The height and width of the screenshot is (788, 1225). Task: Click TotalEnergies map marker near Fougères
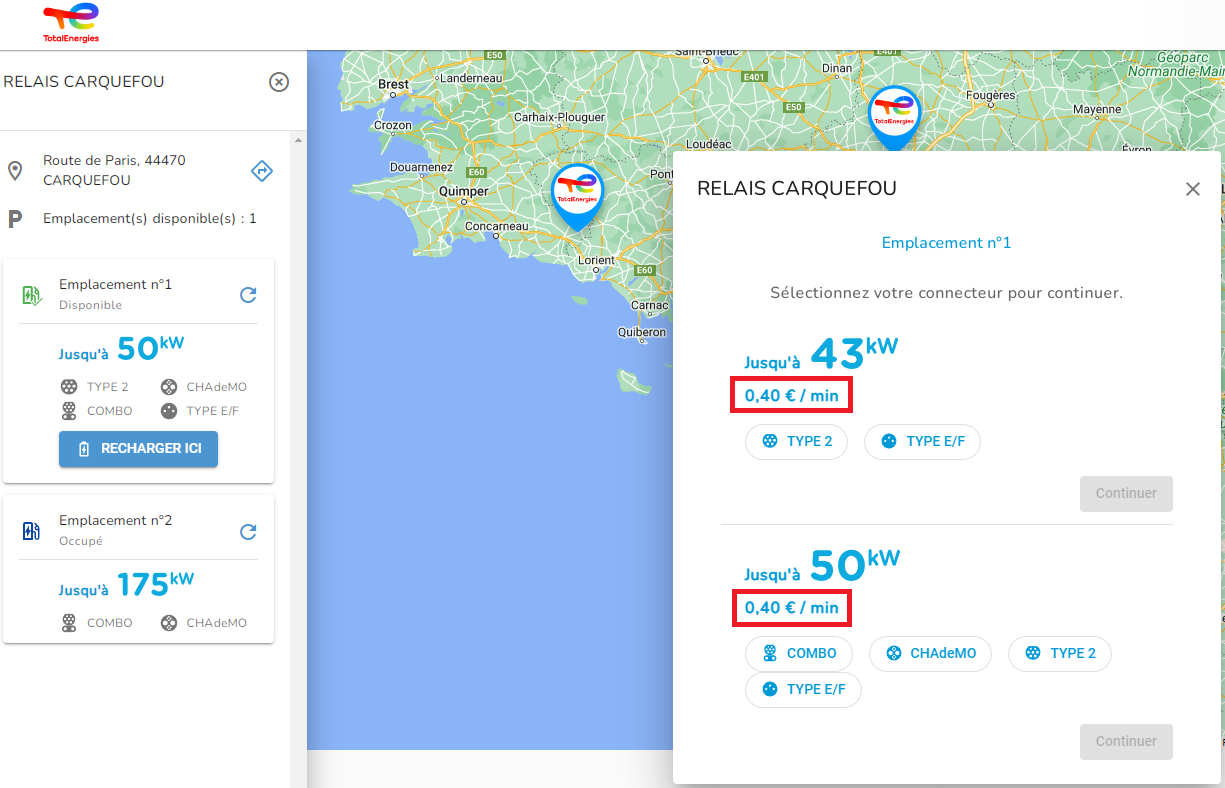pos(893,117)
